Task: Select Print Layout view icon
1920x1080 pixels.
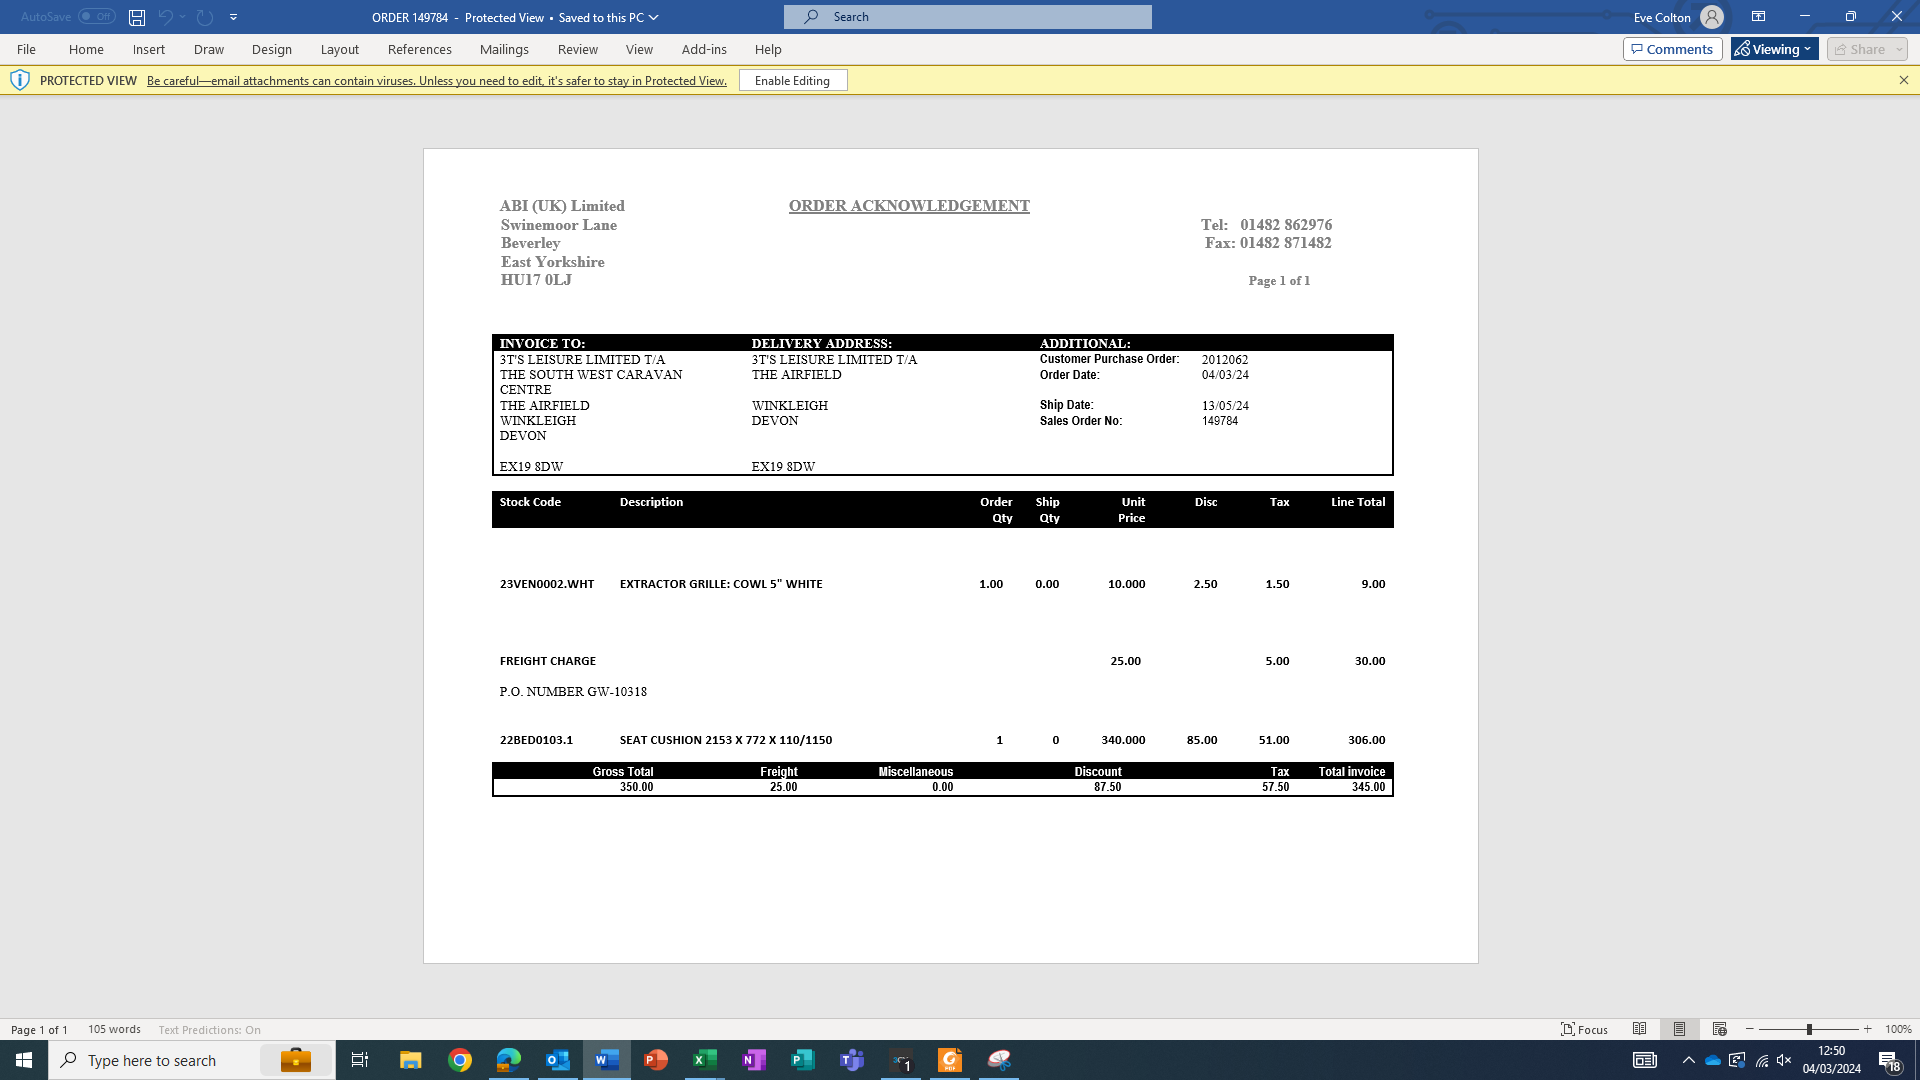Action: click(1679, 1029)
